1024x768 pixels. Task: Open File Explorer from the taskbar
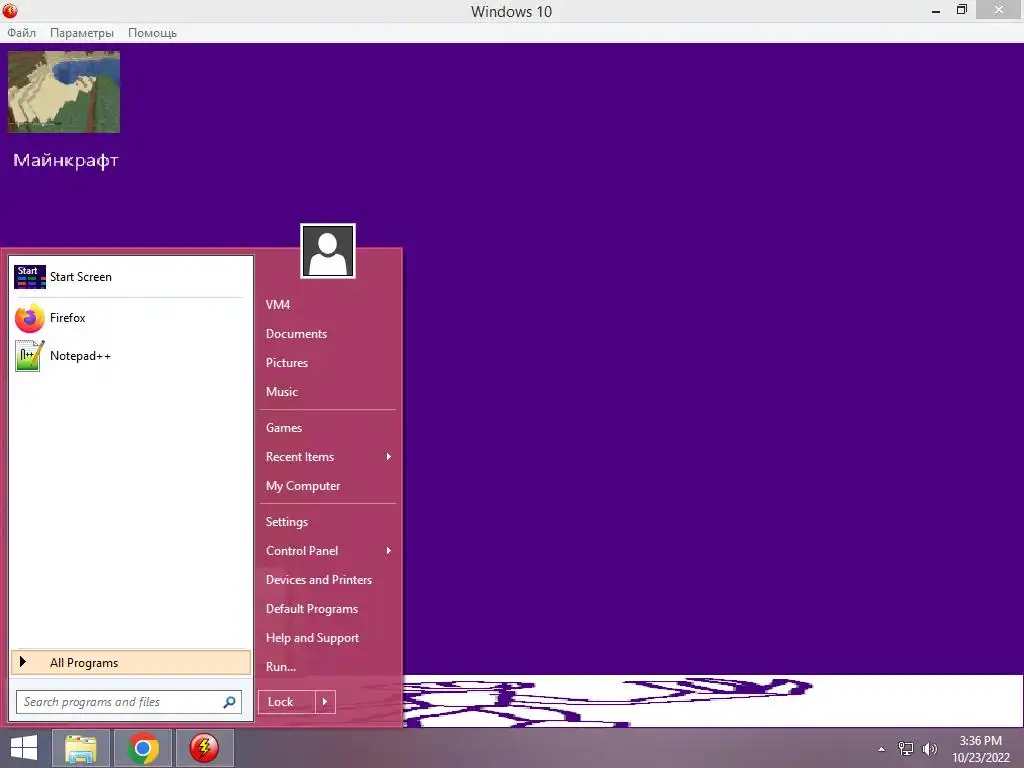(81, 748)
